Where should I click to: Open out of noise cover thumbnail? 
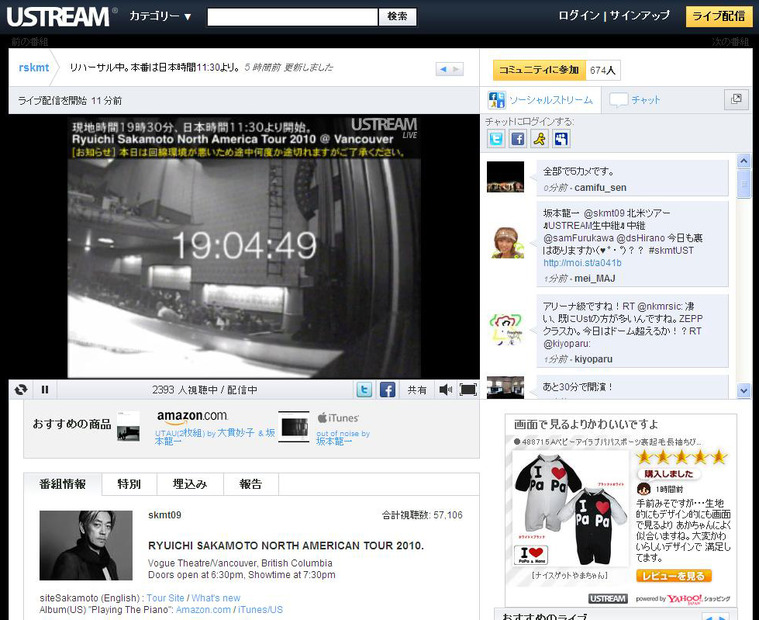point(294,426)
